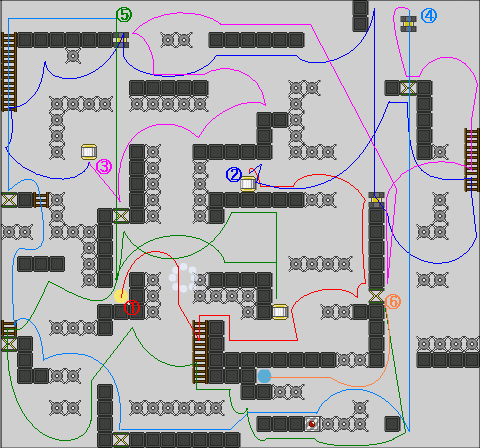Select the ladder on the right edge
The image size is (480, 448).
(472, 160)
